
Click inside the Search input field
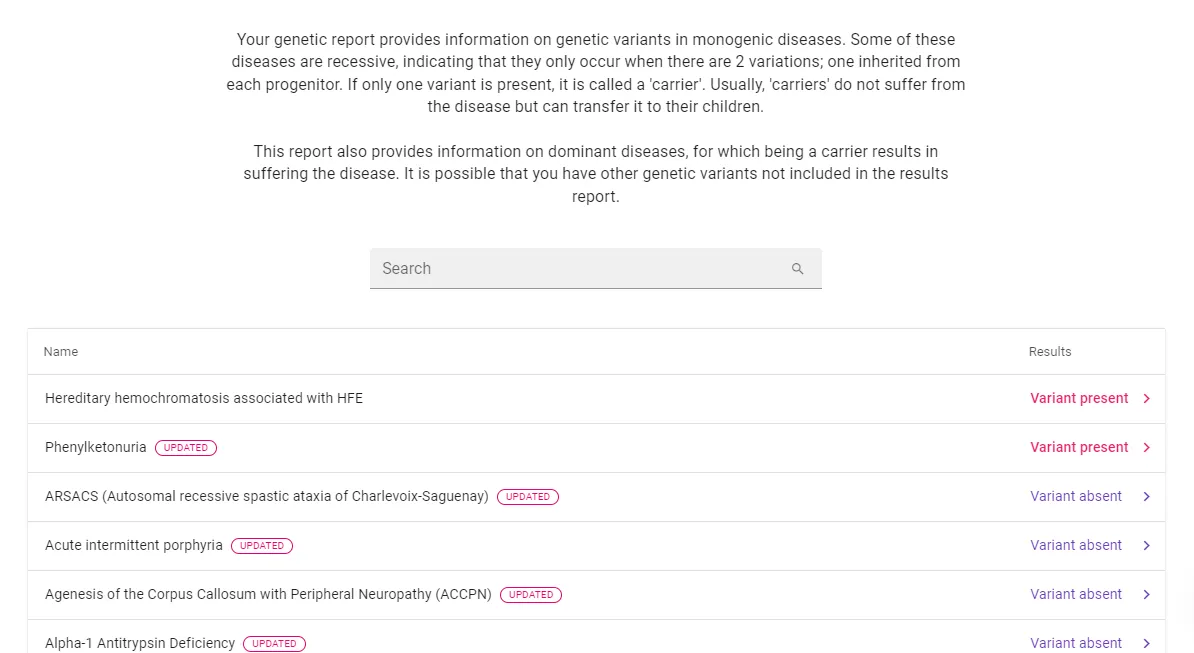pos(560,268)
